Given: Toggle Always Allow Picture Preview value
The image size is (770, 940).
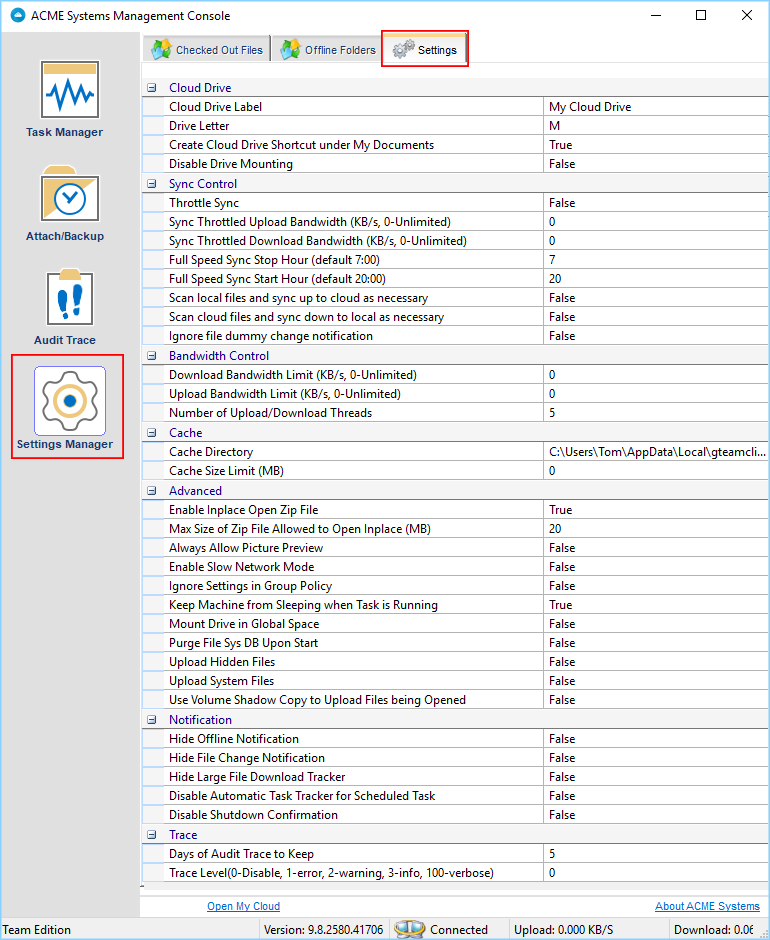Looking at the screenshot, I should coord(656,548).
